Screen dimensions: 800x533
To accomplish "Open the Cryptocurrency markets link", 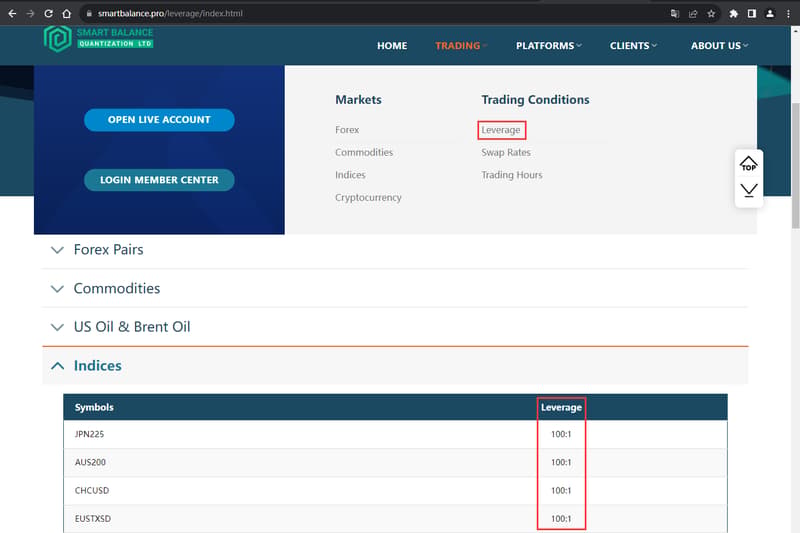I will [368, 197].
